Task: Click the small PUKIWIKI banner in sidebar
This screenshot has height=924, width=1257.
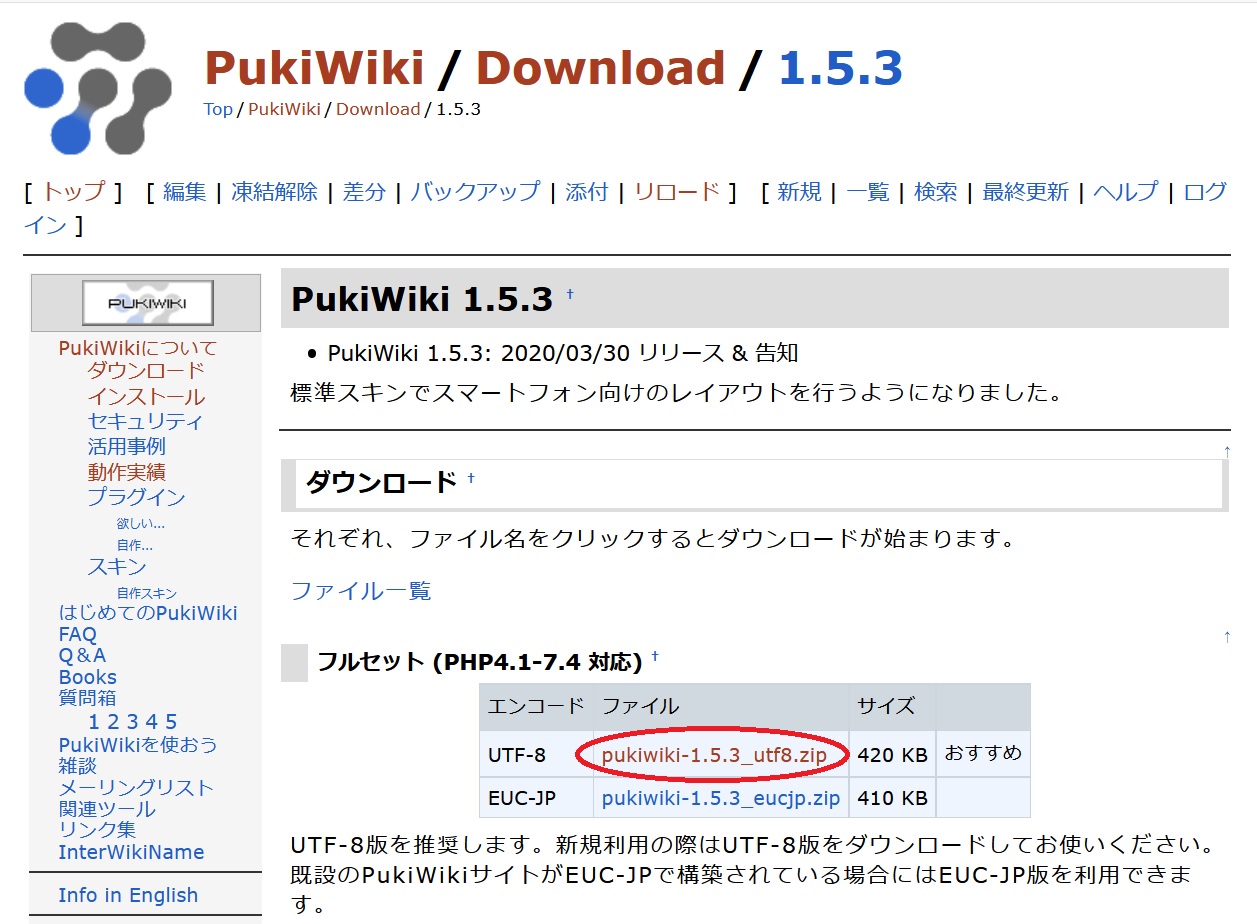Action: (147, 303)
